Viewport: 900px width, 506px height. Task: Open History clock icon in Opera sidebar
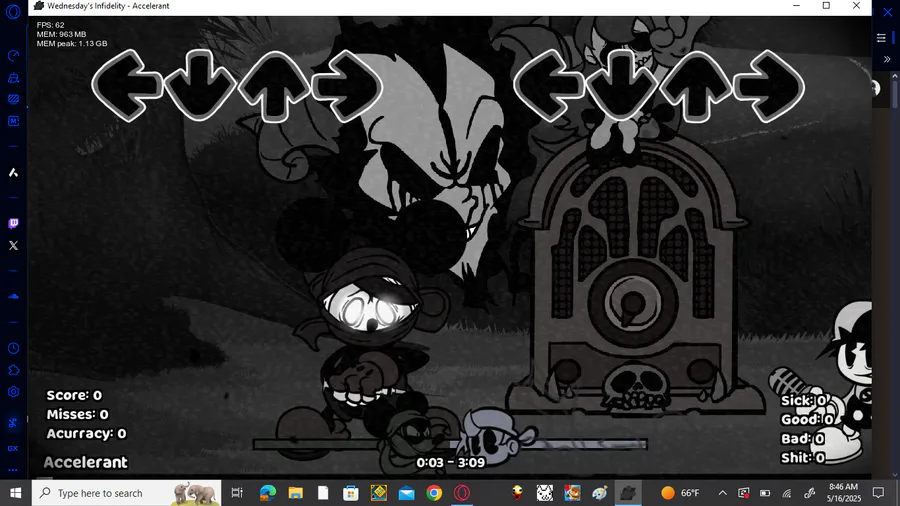(13, 348)
